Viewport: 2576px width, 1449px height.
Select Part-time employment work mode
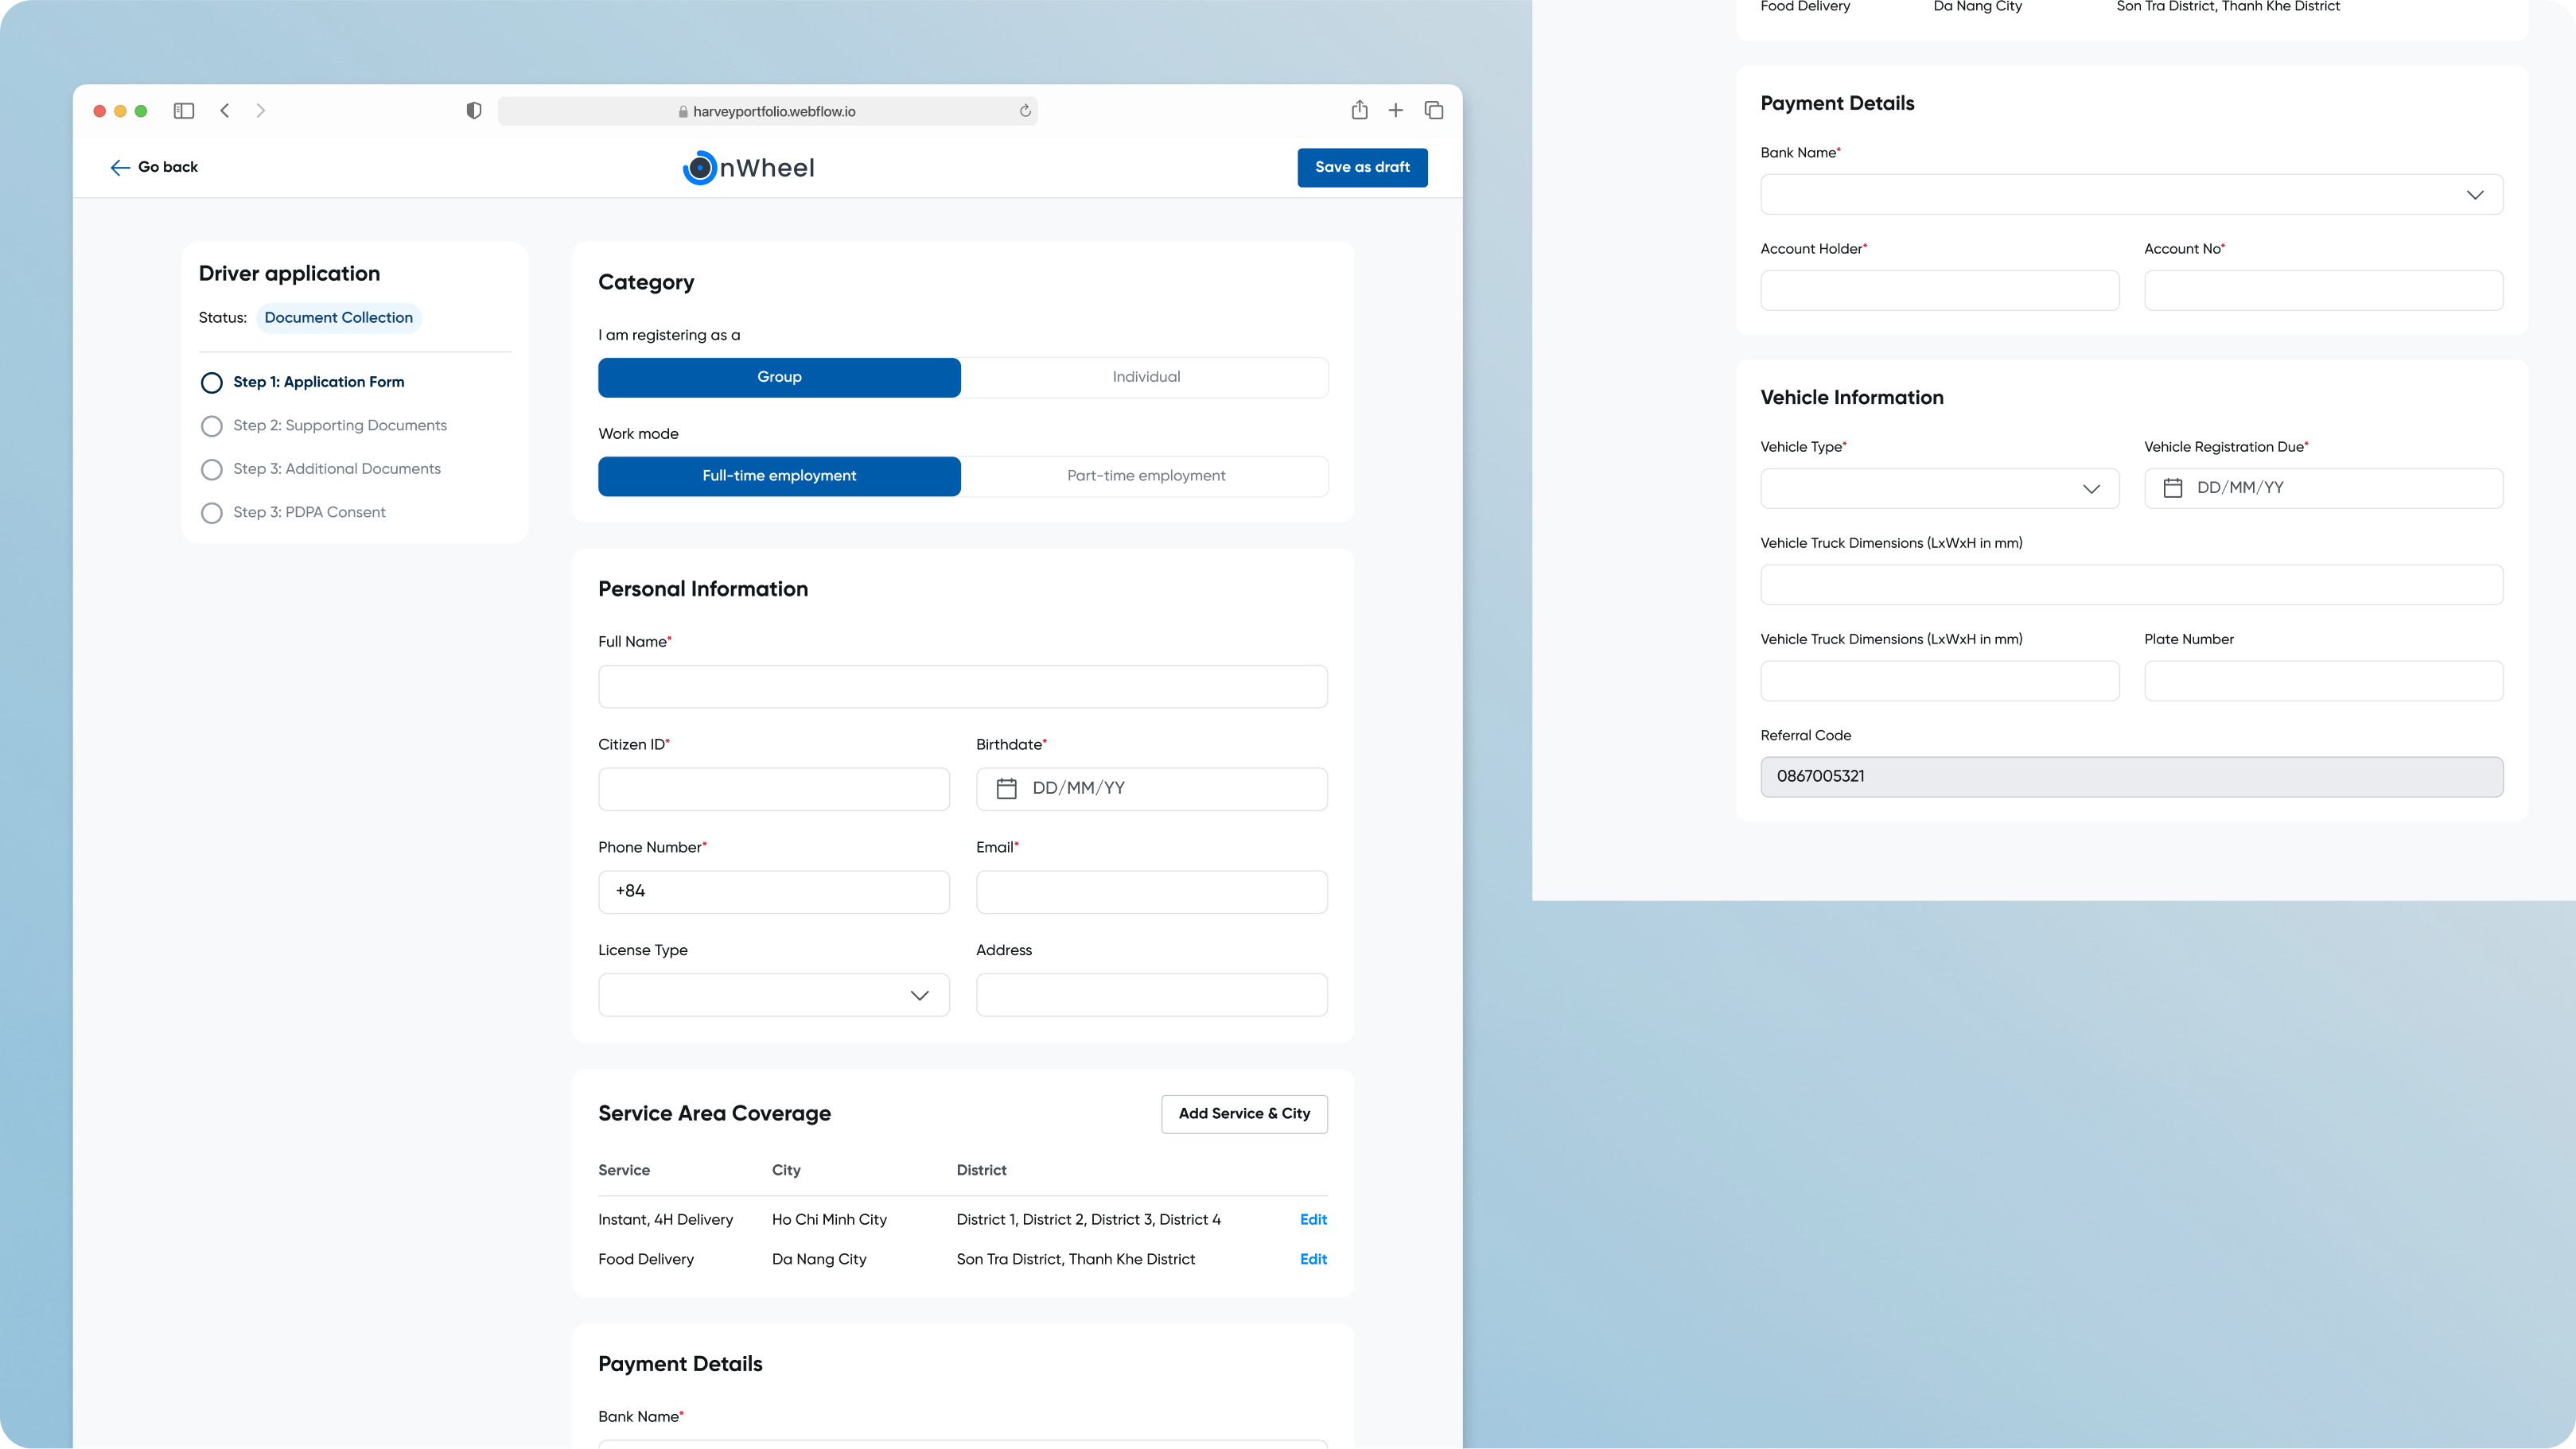[x=1145, y=476]
